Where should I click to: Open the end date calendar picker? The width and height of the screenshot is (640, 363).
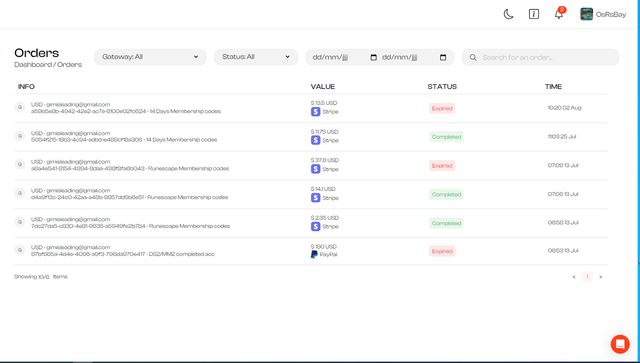coord(443,58)
